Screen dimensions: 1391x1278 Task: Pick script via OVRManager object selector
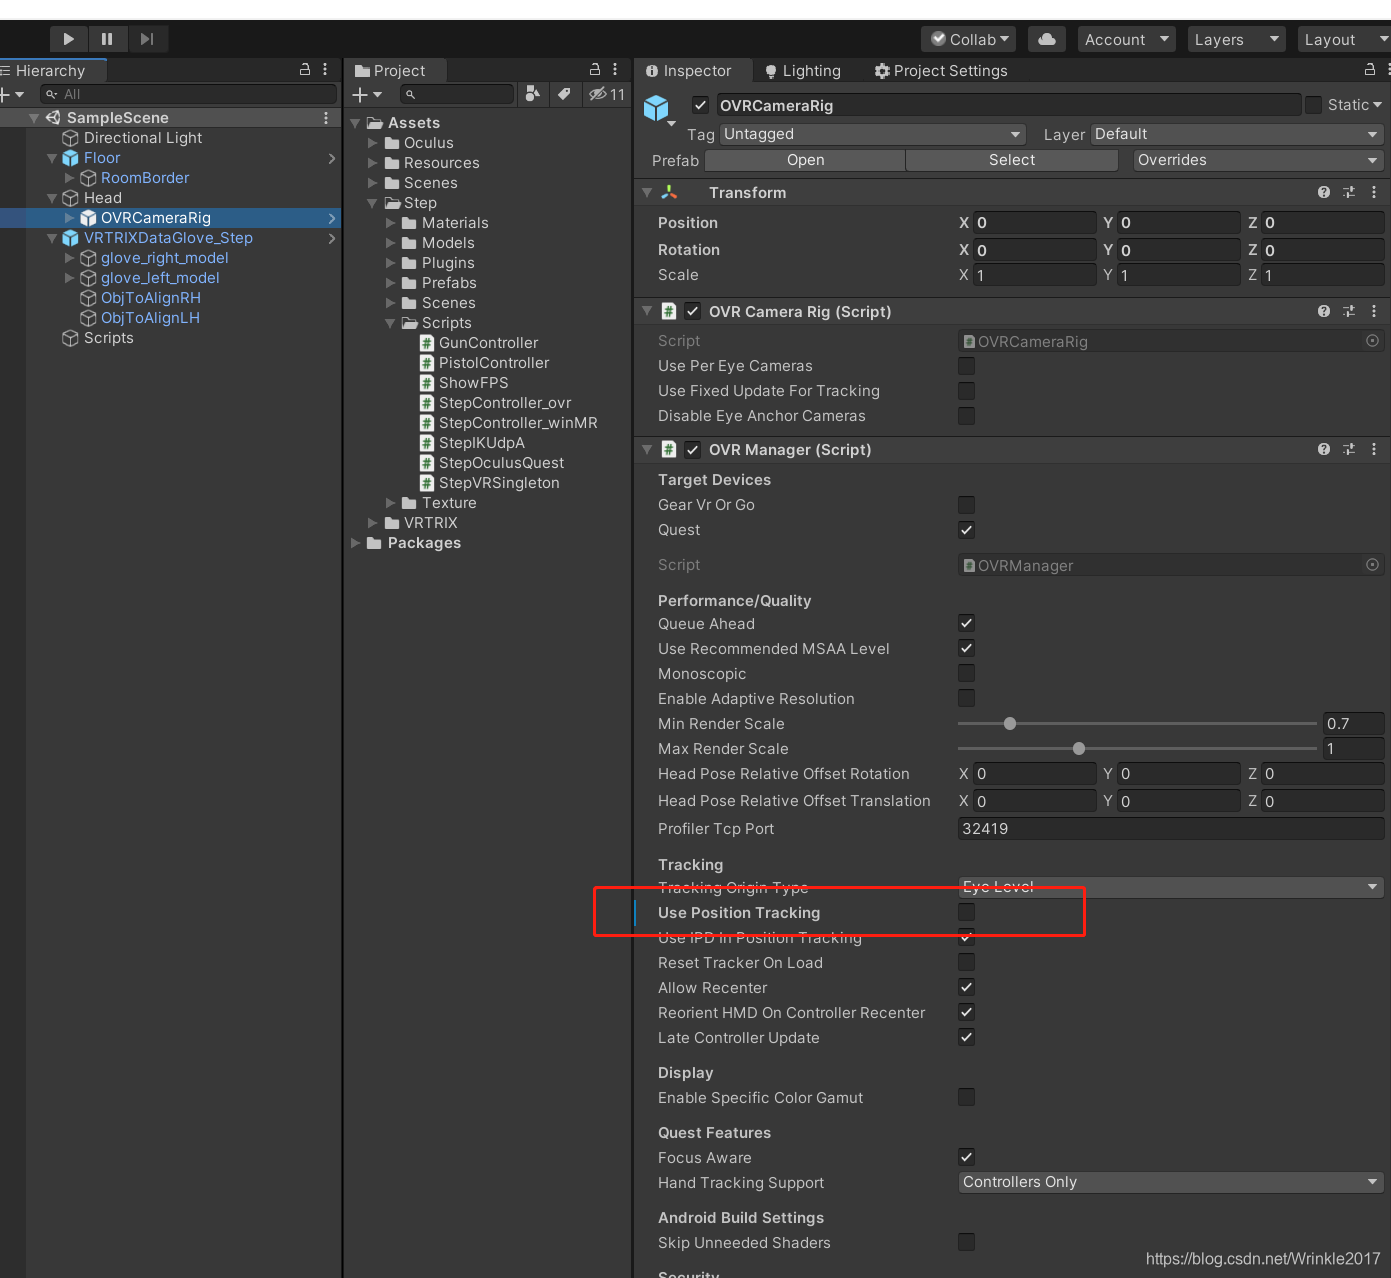1372,565
